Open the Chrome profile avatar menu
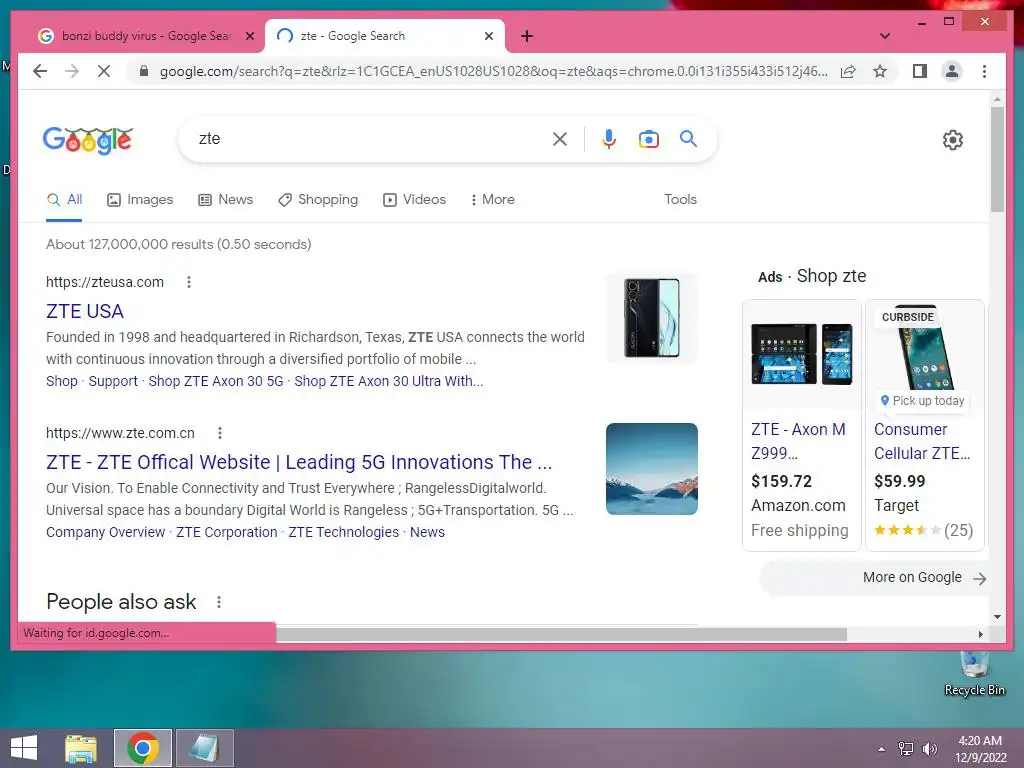 tap(952, 71)
